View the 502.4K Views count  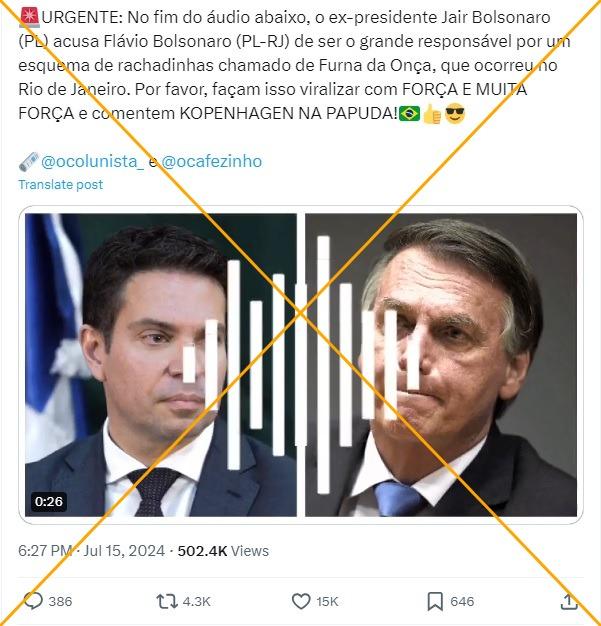(x=223, y=551)
